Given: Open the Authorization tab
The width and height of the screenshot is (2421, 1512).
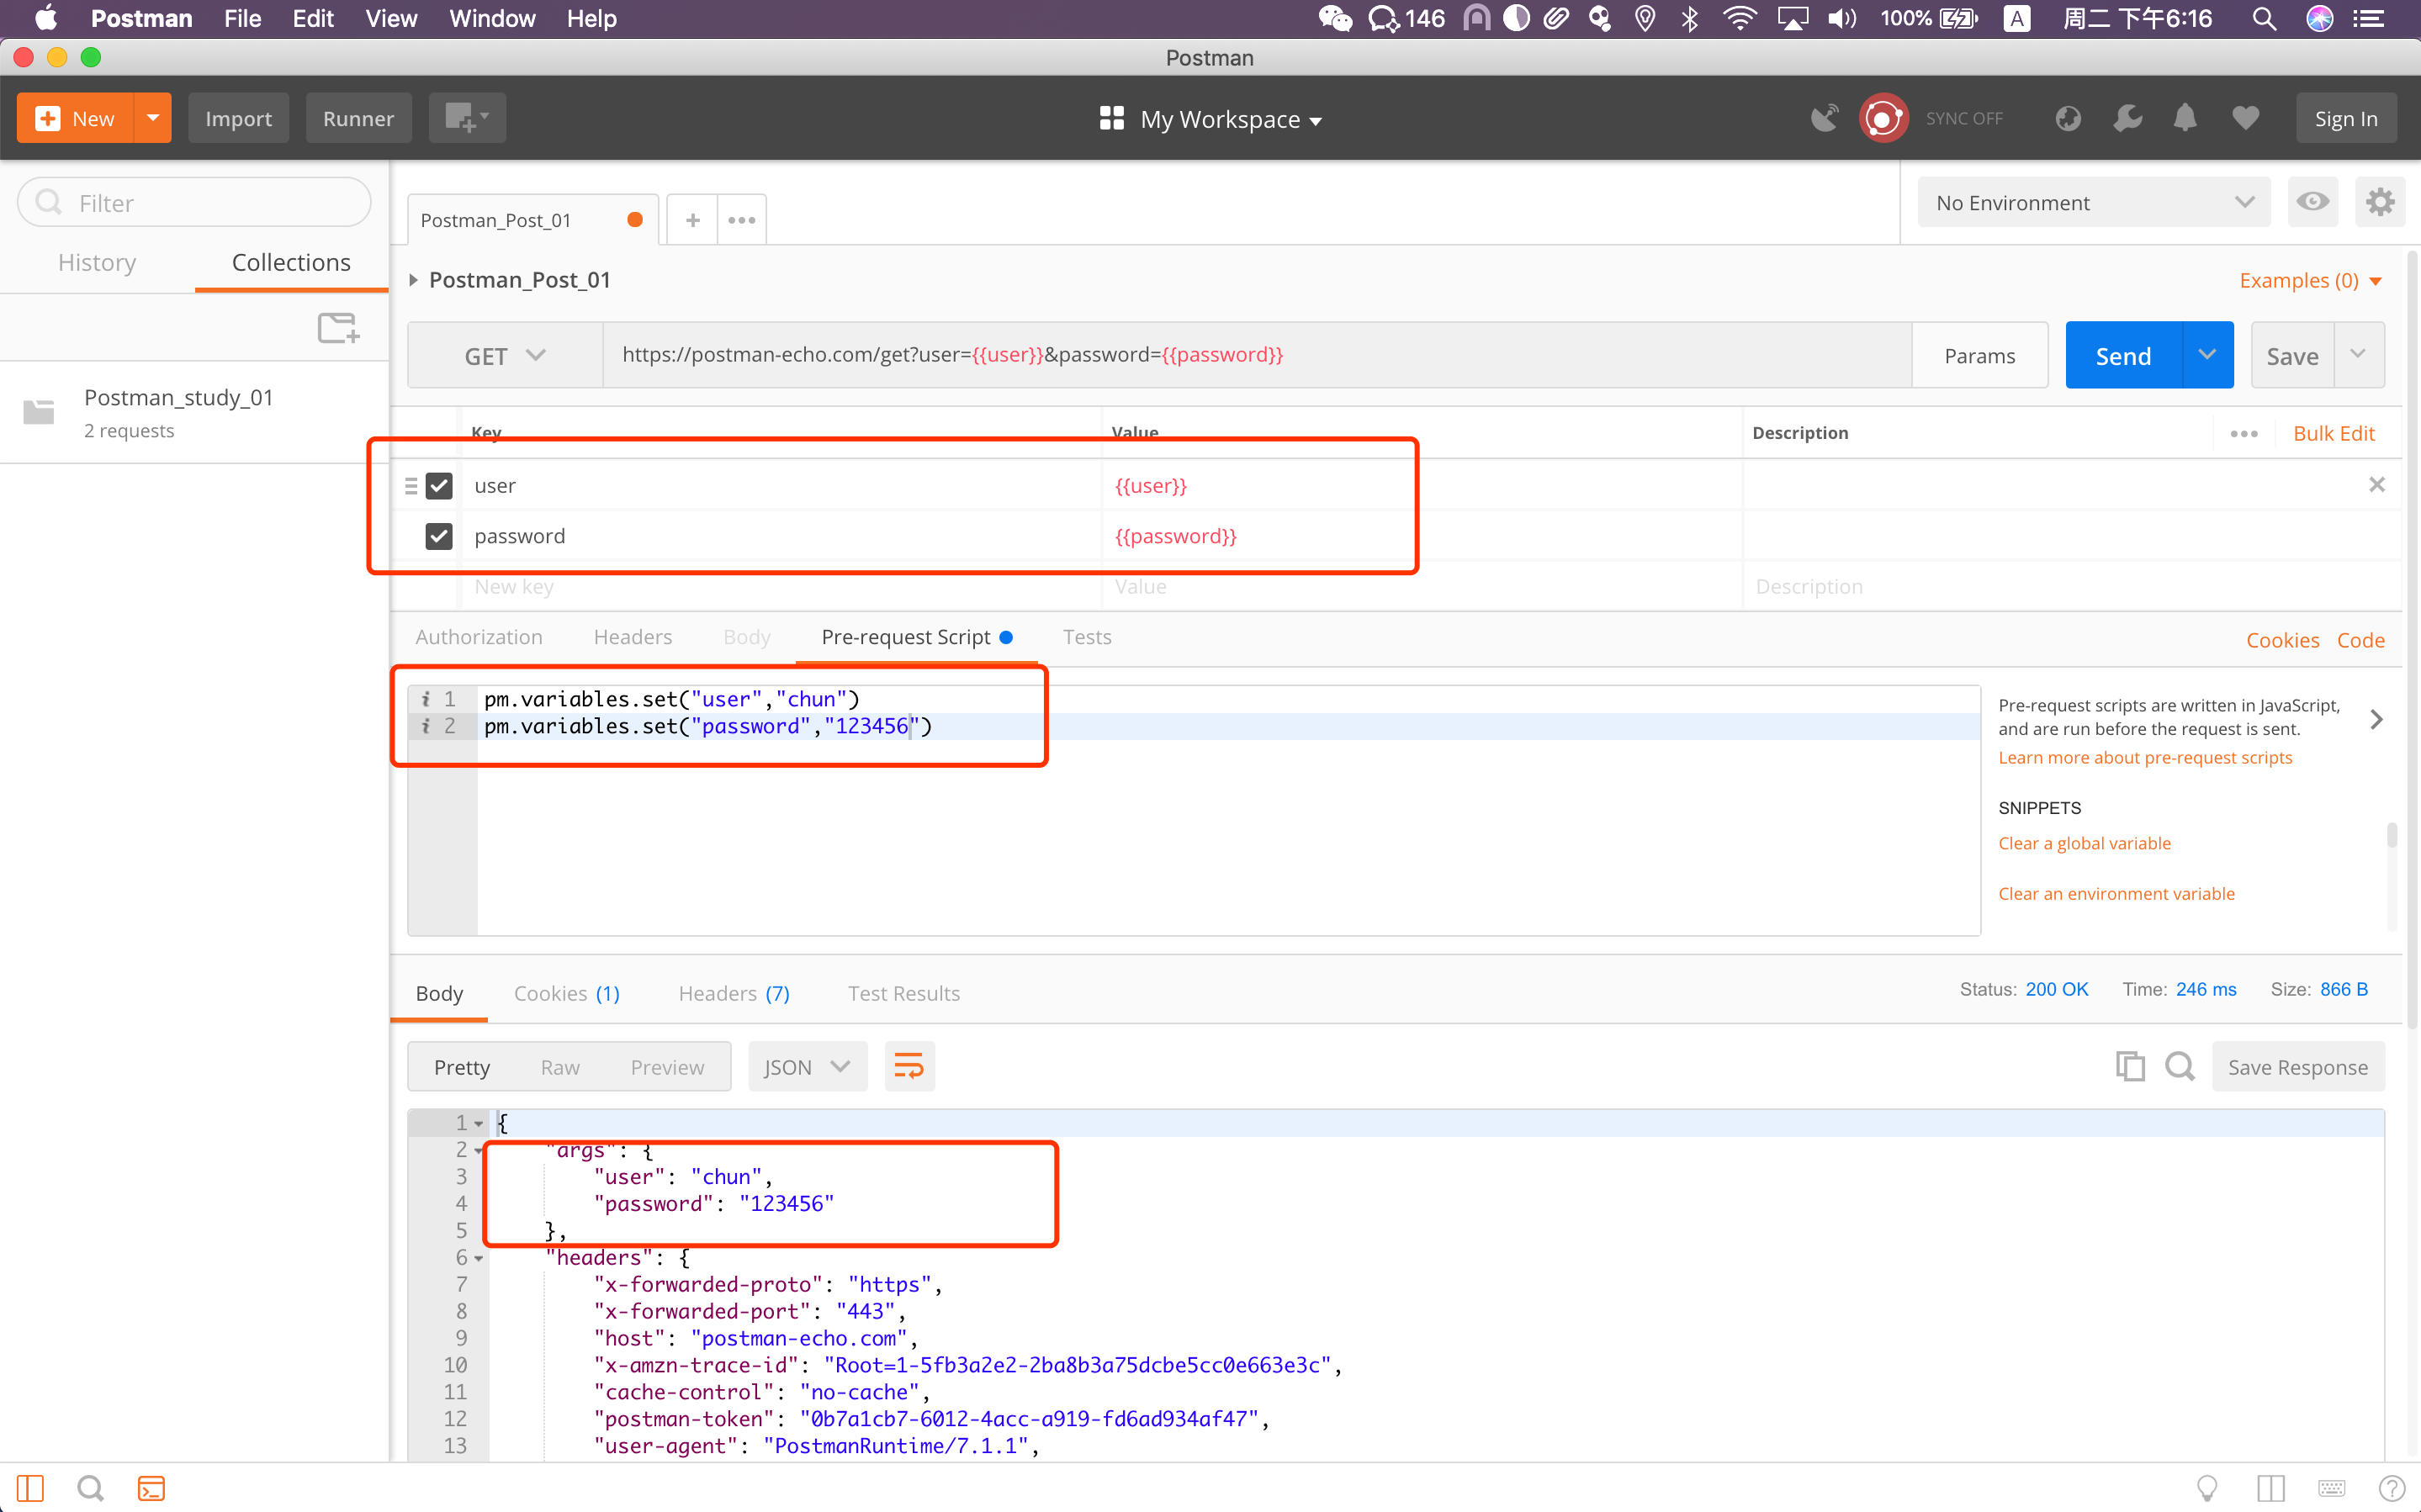Looking at the screenshot, I should pyautogui.click(x=479, y=637).
